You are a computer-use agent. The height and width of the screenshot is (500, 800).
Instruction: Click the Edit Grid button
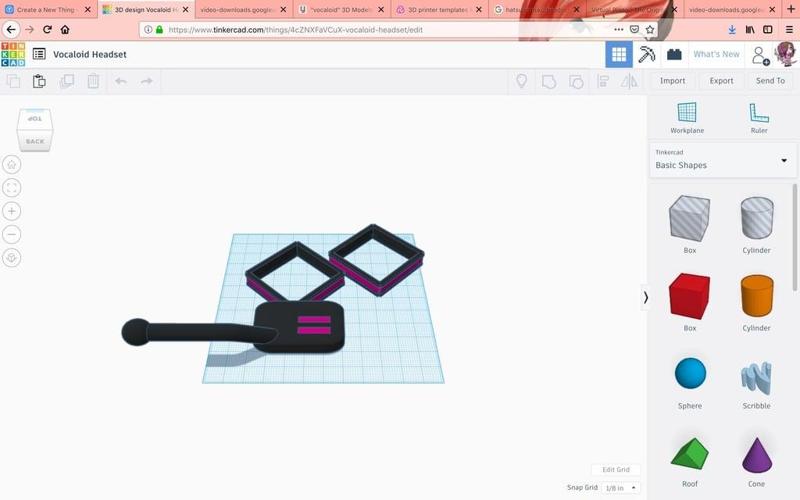[x=616, y=469]
